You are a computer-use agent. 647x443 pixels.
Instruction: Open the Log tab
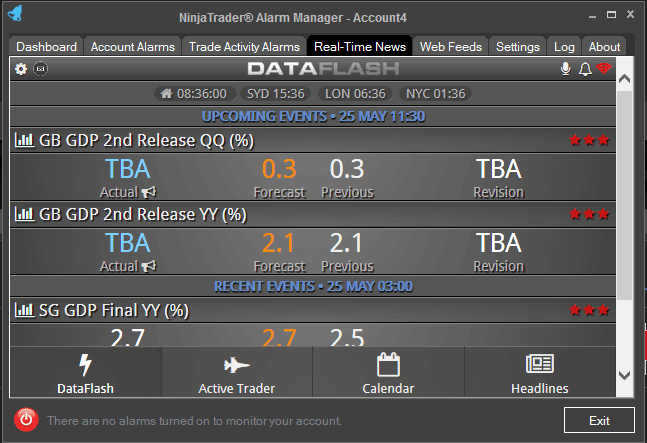point(564,47)
